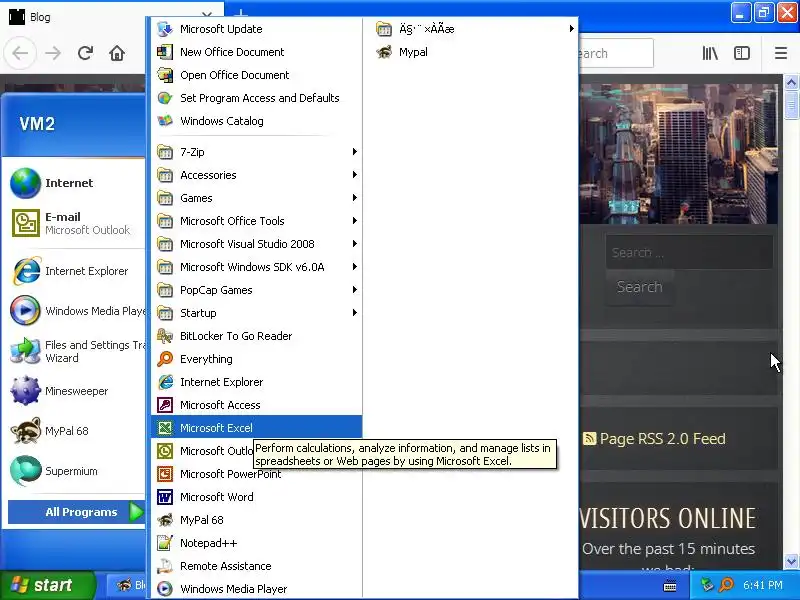Click the Everything search icon in programs list
This screenshot has height=600, width=800.
click(165, 359)
